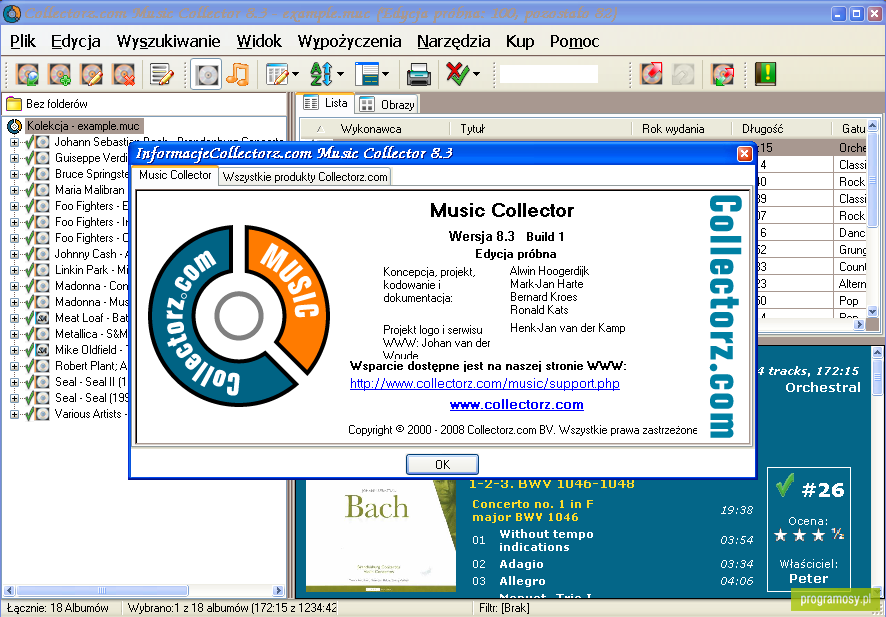Image resolution: width=886 pixels, height=617 pixels.
Task: Toggle the green check next to Maria Malibran
Action: tap(29, 190)
